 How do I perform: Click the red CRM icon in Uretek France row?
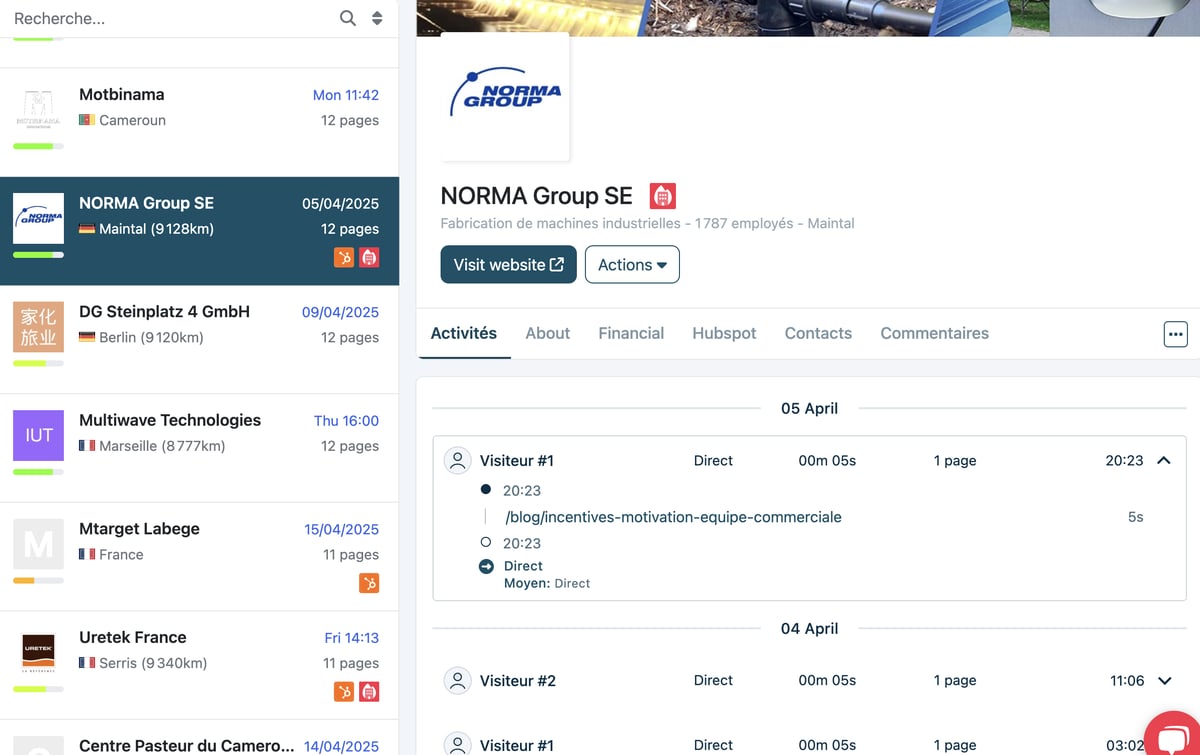[x=369, y=691]
